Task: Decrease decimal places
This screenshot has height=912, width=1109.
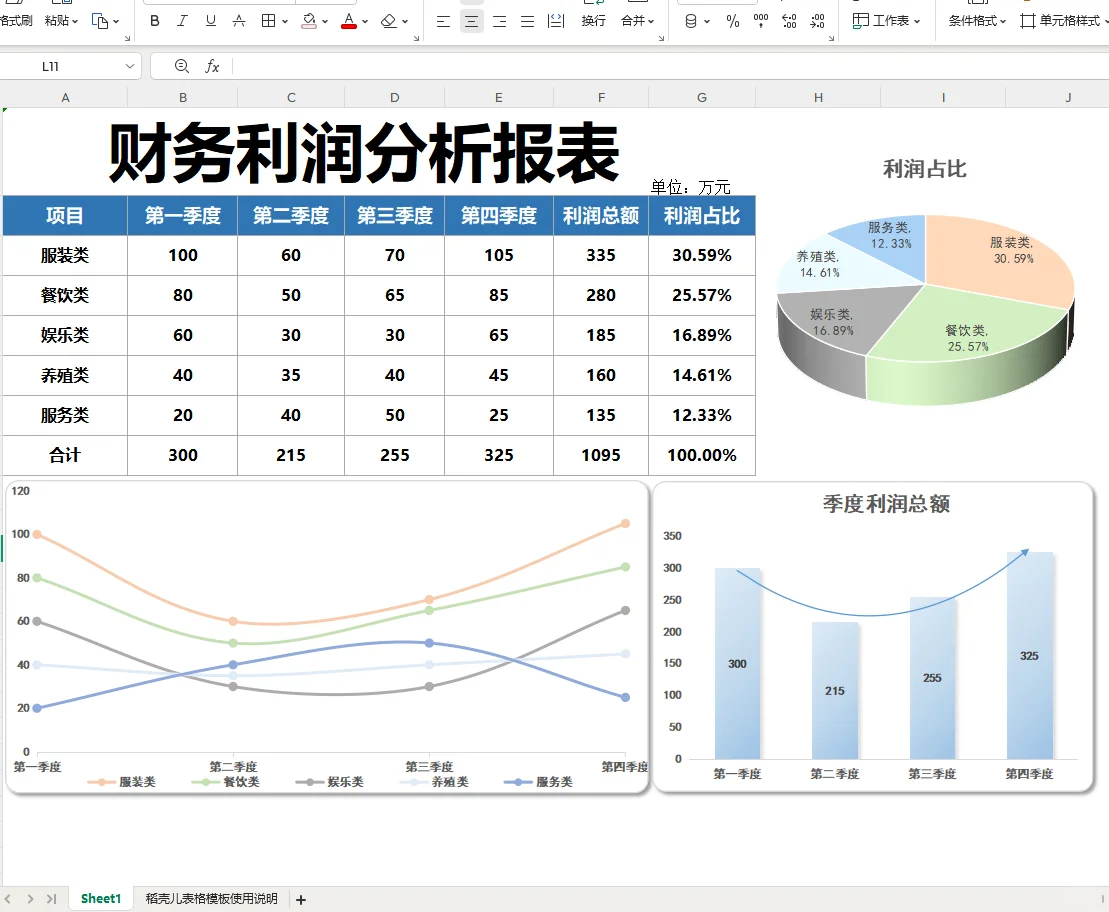Action: (818, 21)
